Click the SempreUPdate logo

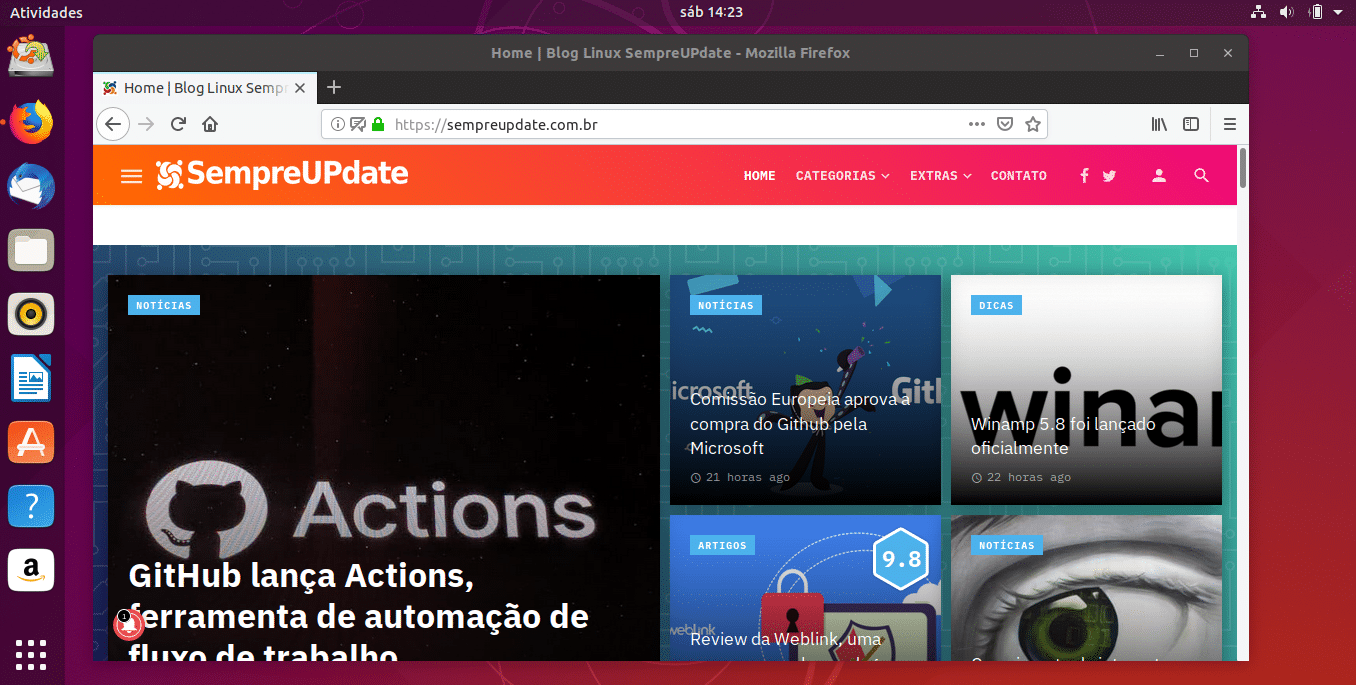(x=282, y=174)
